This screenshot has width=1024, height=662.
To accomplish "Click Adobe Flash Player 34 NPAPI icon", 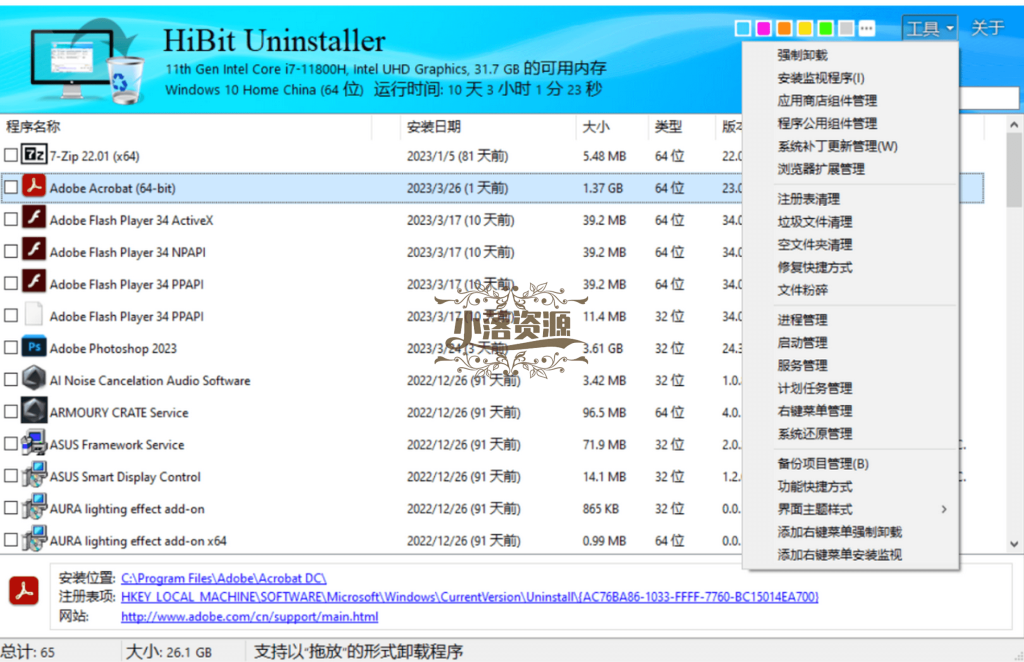I will [34, 251].
